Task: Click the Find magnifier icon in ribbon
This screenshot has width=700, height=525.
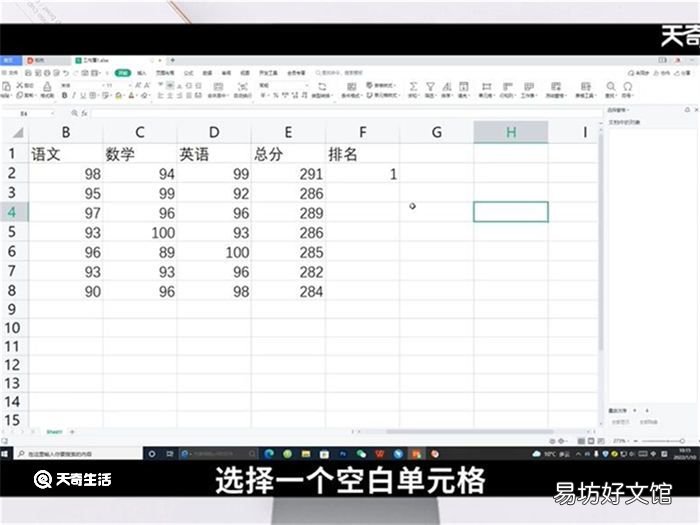Action: [x=611, y=86]
